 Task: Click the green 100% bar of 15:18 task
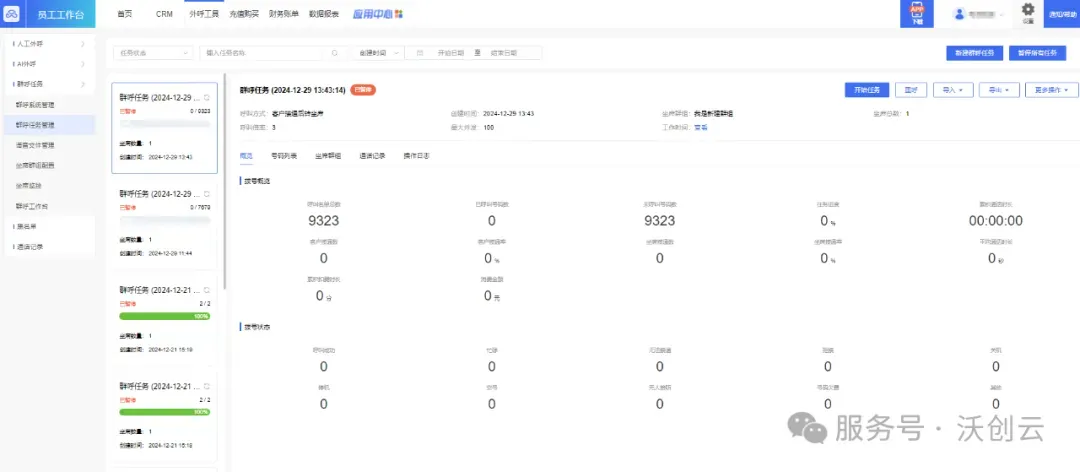[165, 412]
